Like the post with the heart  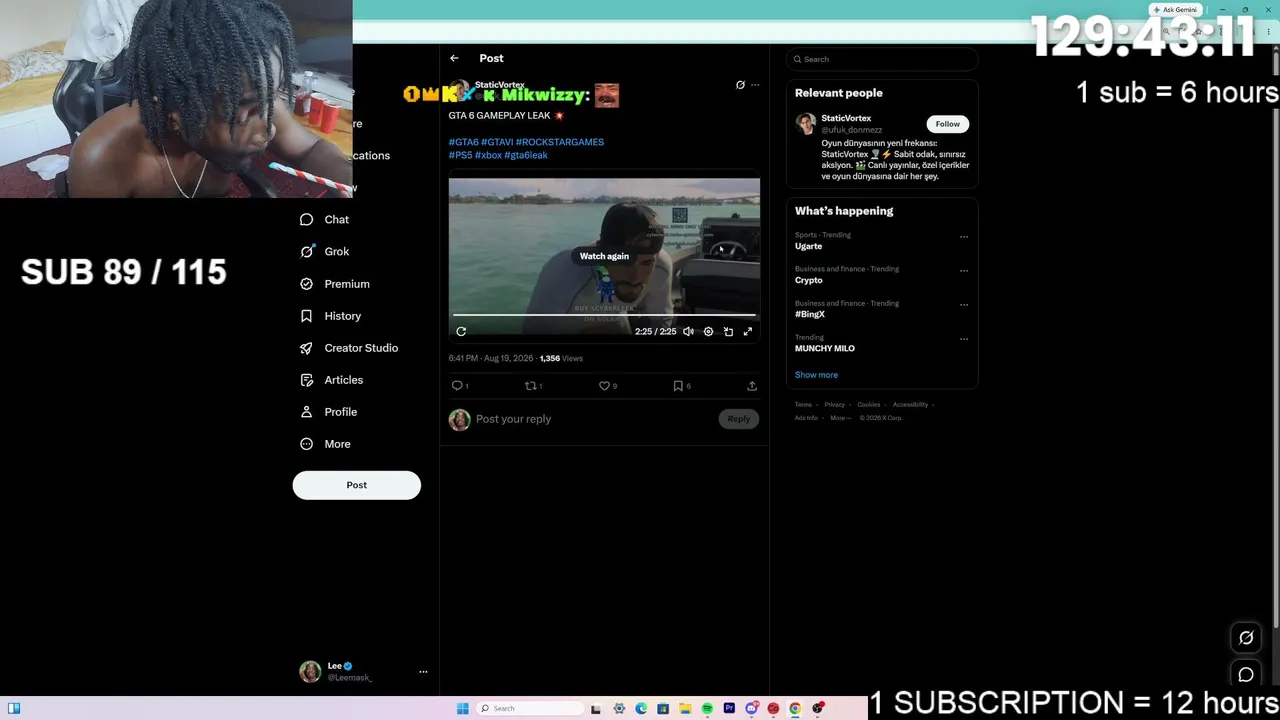pyautogui.click(x=604, y=386)
